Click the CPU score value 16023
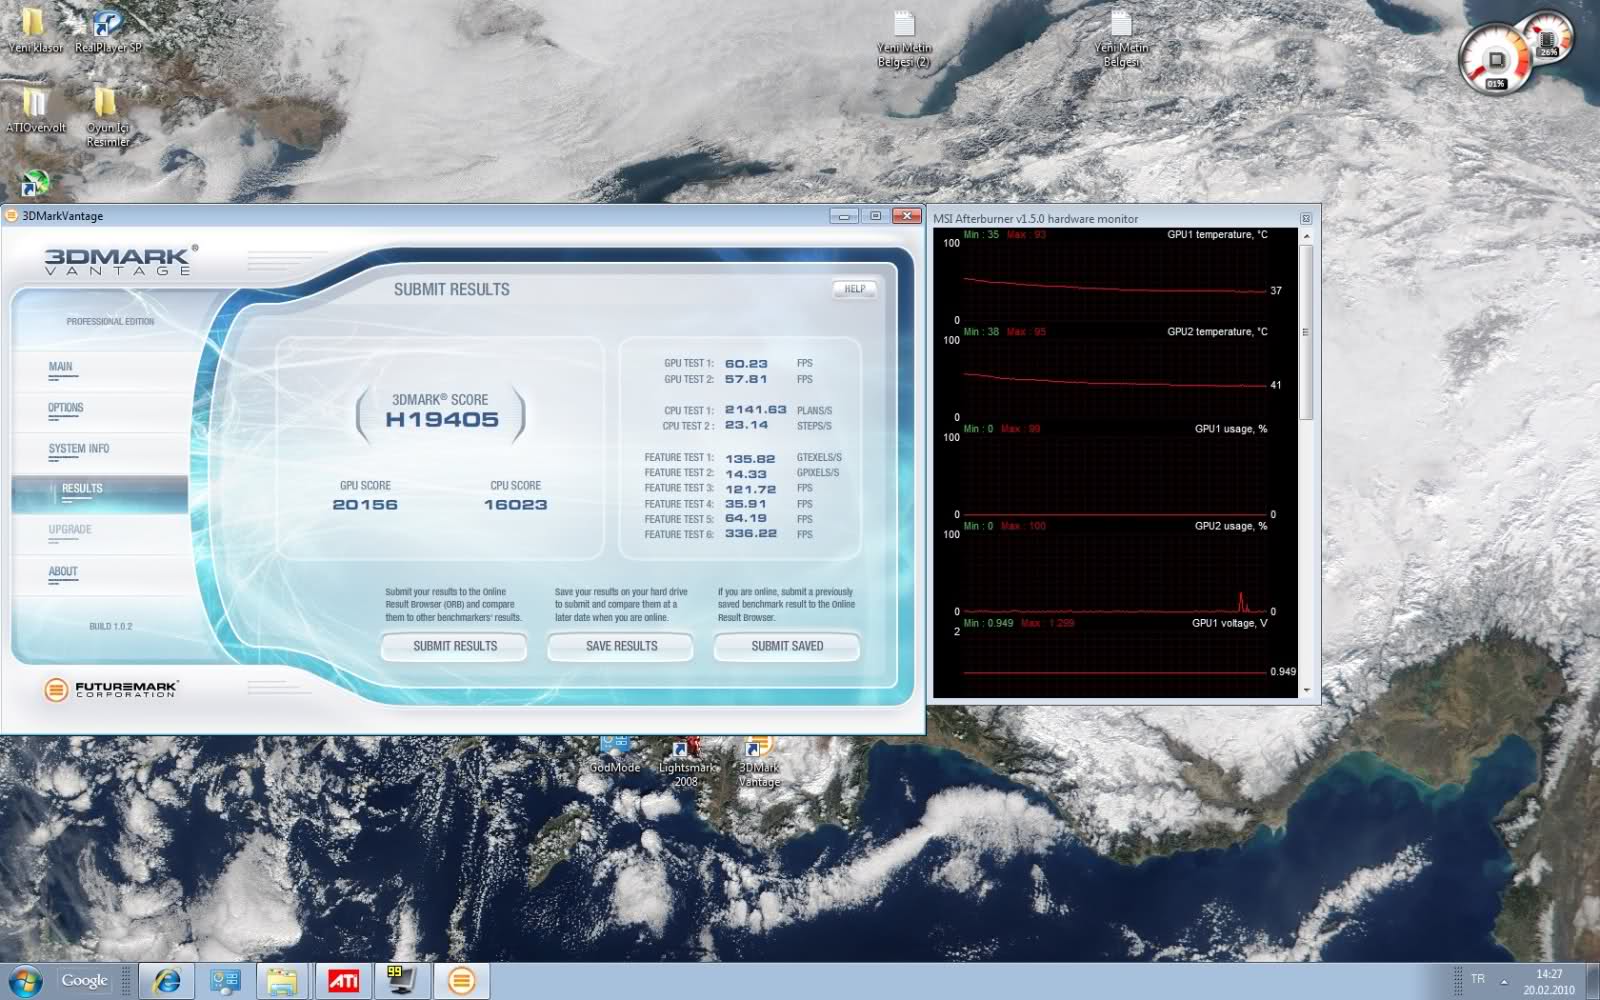The width and height of the screenshot is (1600, 1000). coord(515,505)
